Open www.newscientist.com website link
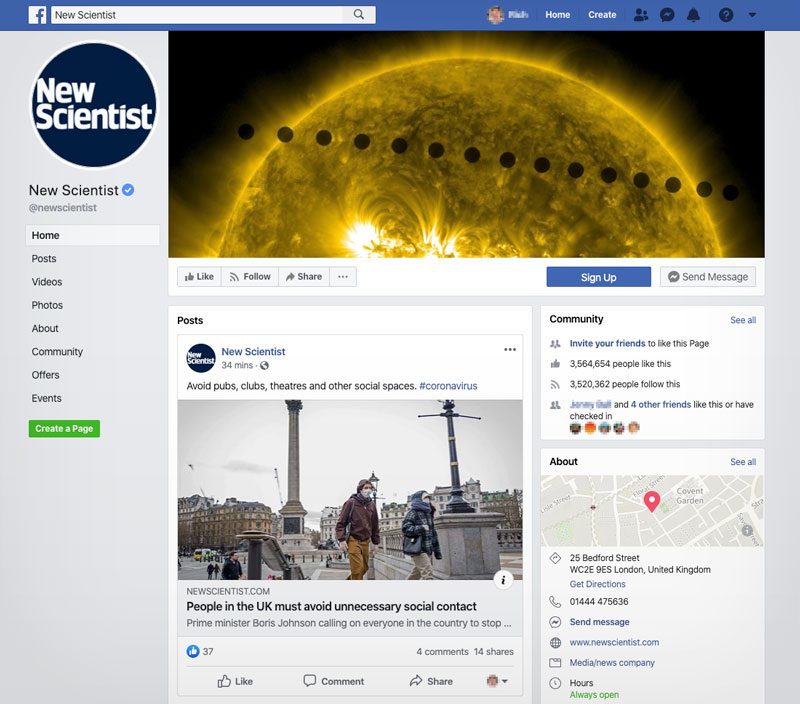 614,642
